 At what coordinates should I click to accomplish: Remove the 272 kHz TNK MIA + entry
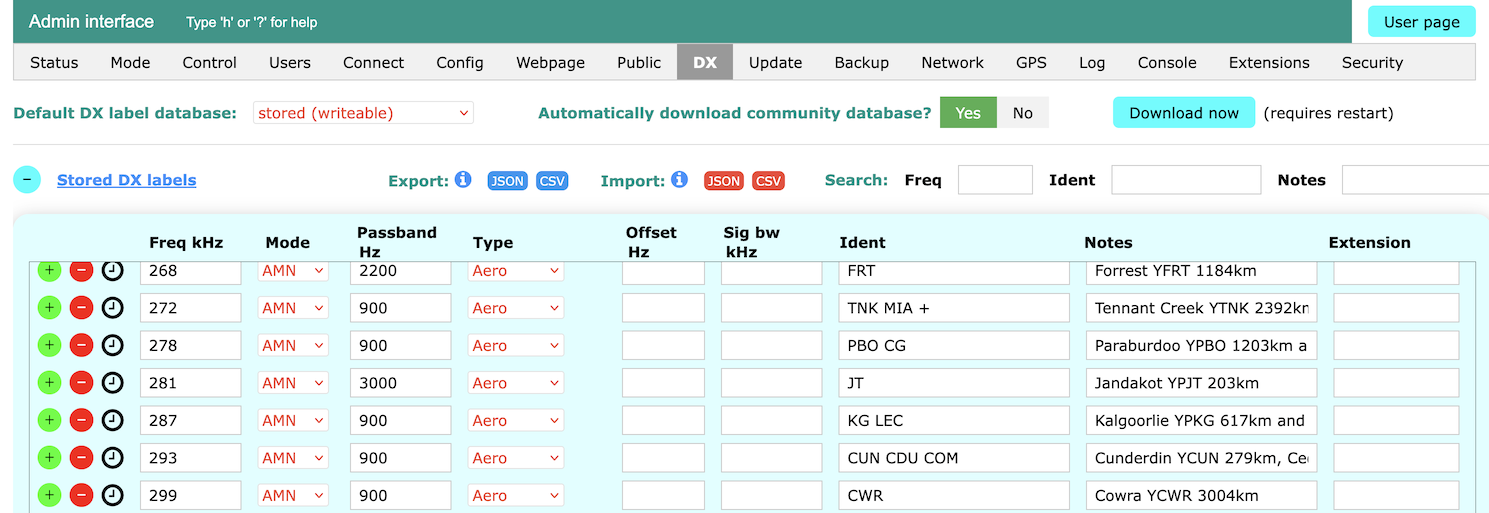pyautogui.click(x=81, y=308)
